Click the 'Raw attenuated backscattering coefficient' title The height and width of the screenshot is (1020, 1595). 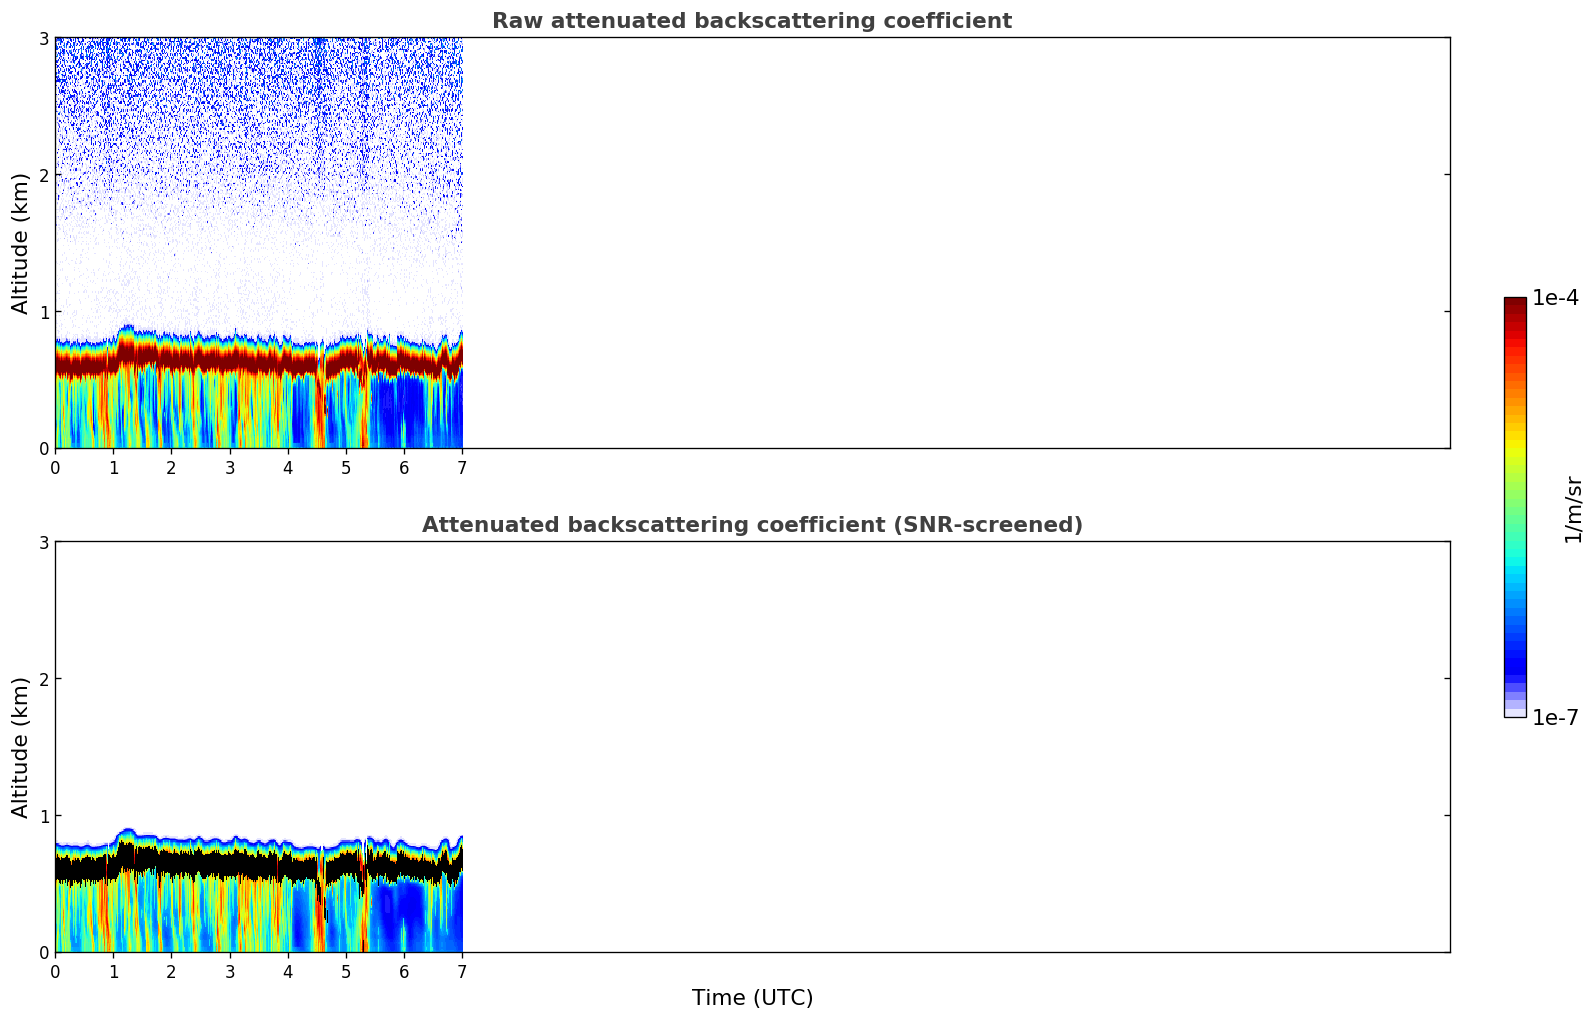(752, 21)
